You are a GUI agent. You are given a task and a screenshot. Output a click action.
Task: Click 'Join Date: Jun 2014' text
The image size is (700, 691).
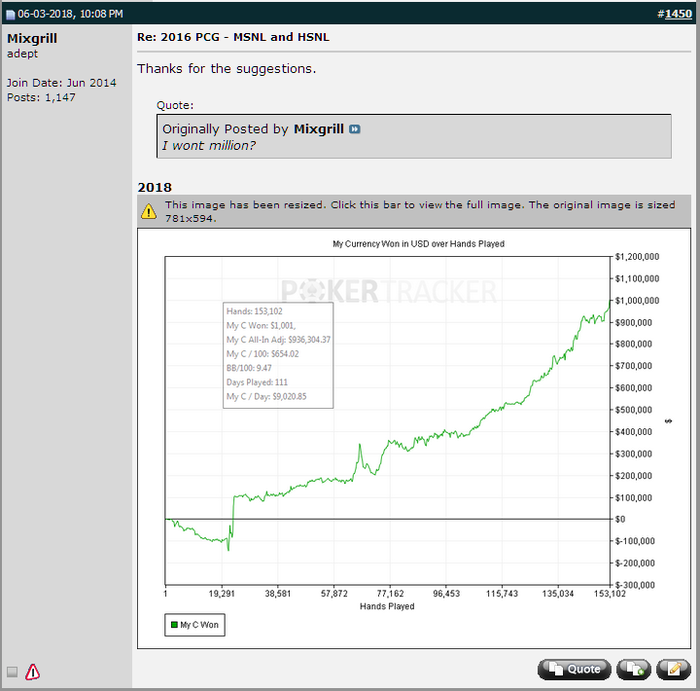pyautogui.click(x=62, y=83)
